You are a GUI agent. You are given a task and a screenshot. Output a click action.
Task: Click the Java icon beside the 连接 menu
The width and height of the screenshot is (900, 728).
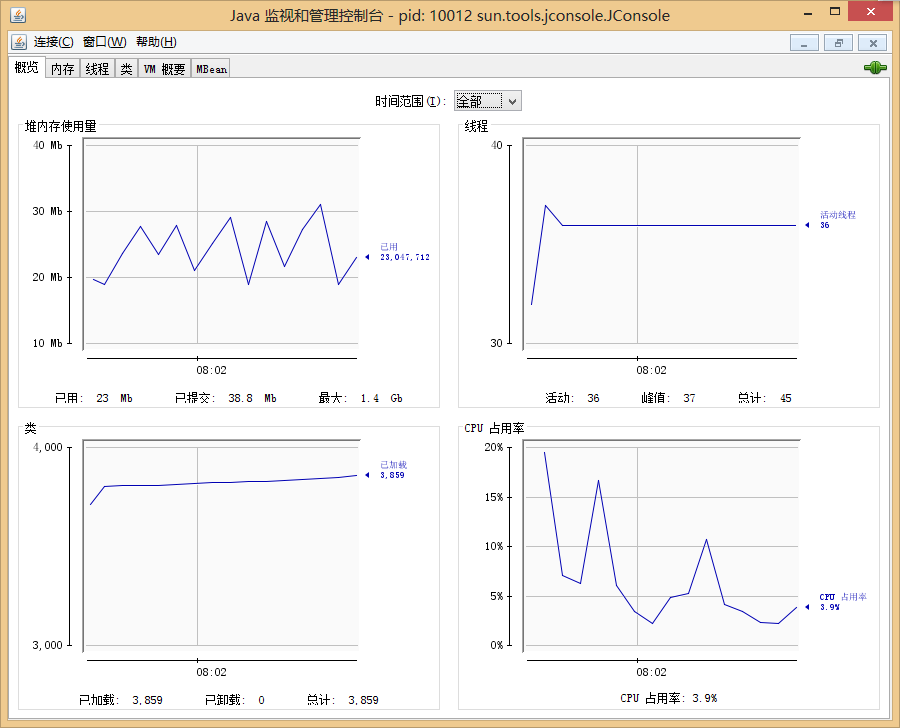point(19,42)
